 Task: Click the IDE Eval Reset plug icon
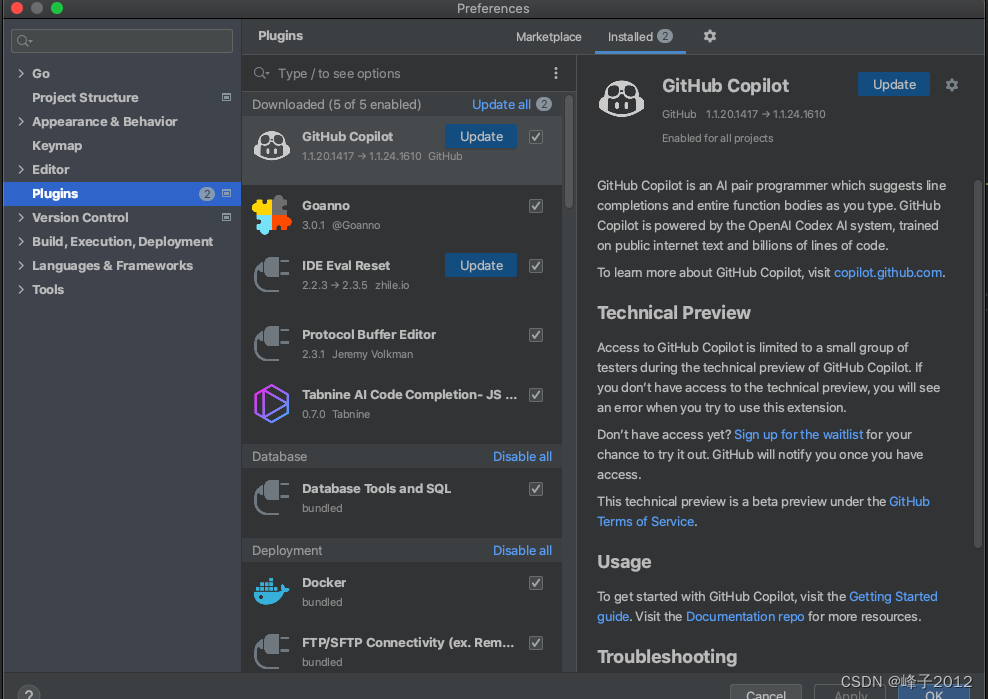(x=272, y=275)
